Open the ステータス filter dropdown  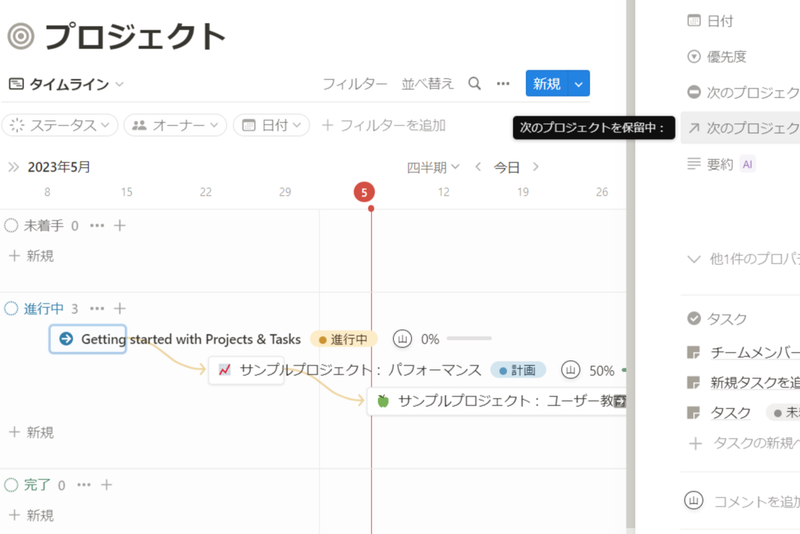pyautogui.click(x=60, y=125)
